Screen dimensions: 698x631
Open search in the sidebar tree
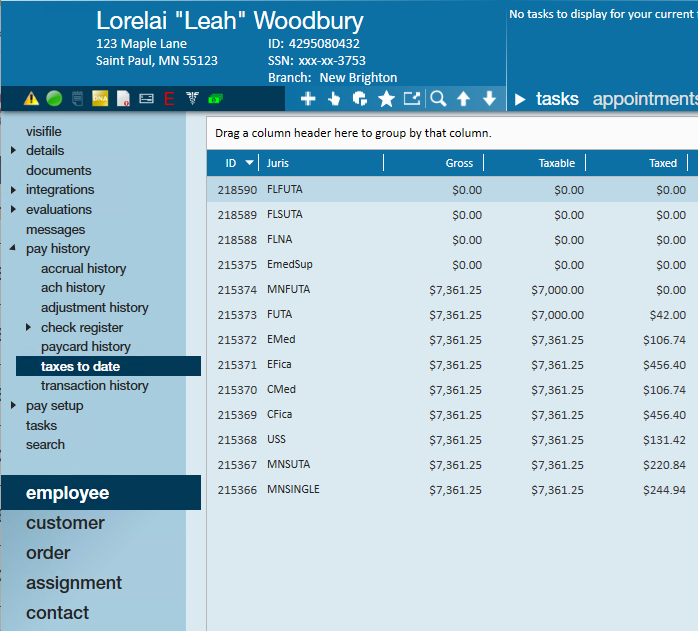tap(45, 444)
